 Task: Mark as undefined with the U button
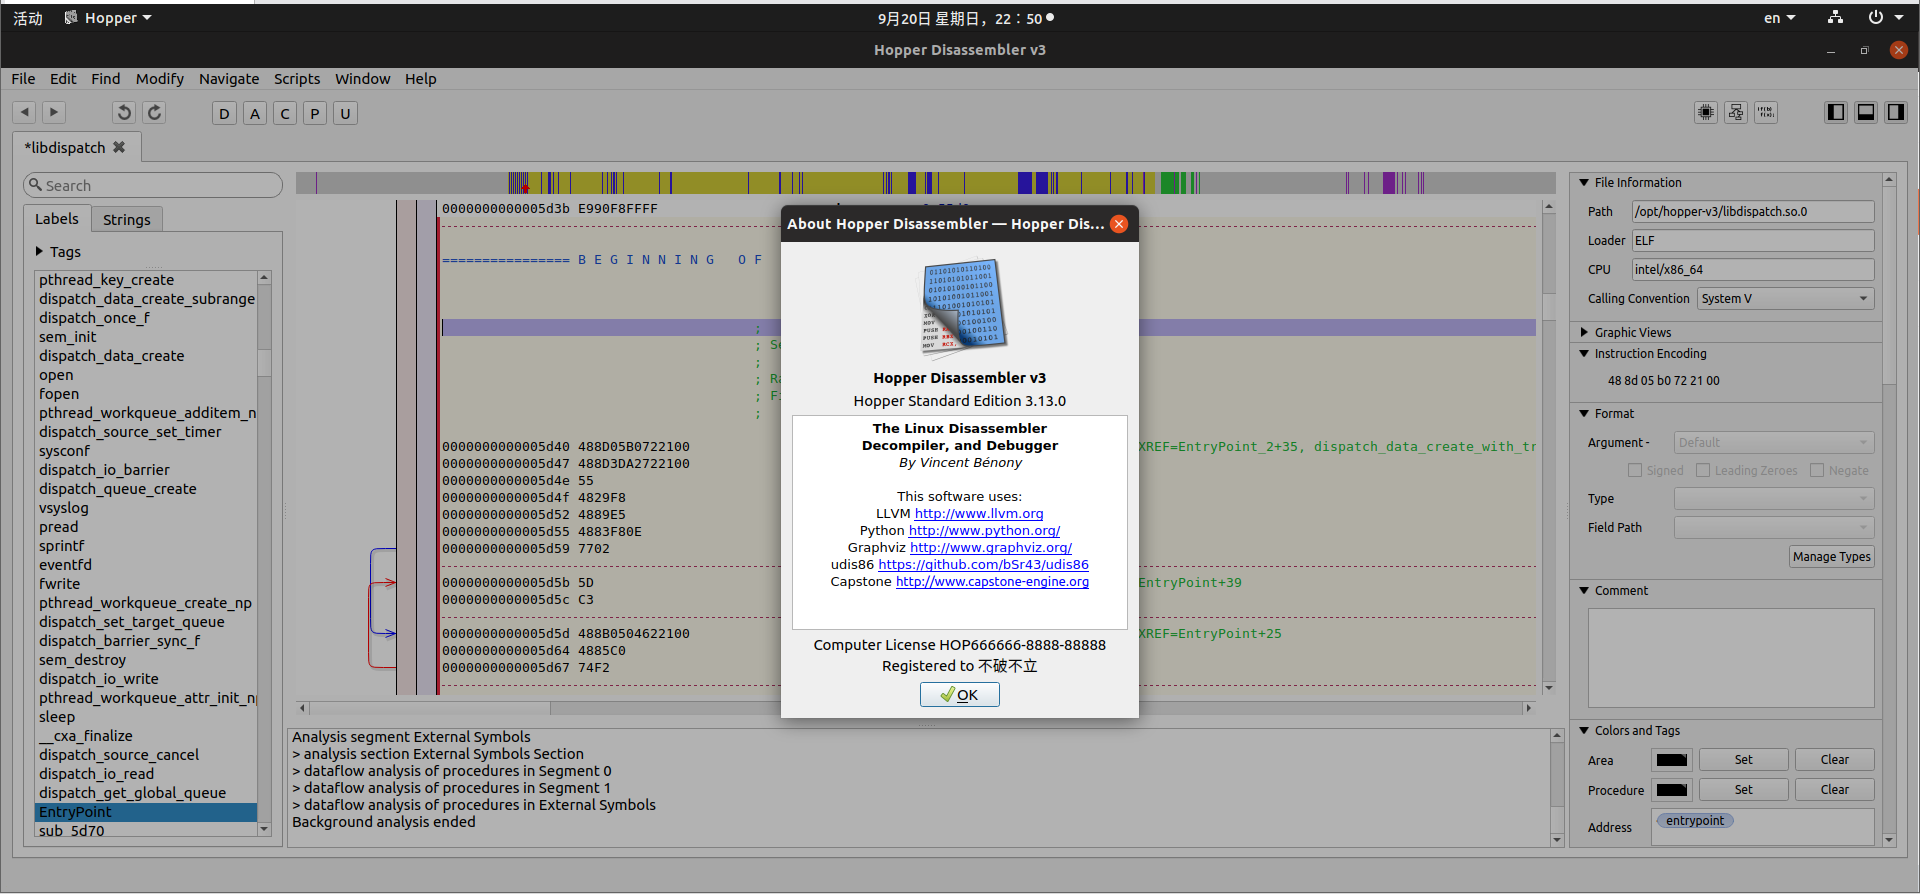click(x=345, y=113)
